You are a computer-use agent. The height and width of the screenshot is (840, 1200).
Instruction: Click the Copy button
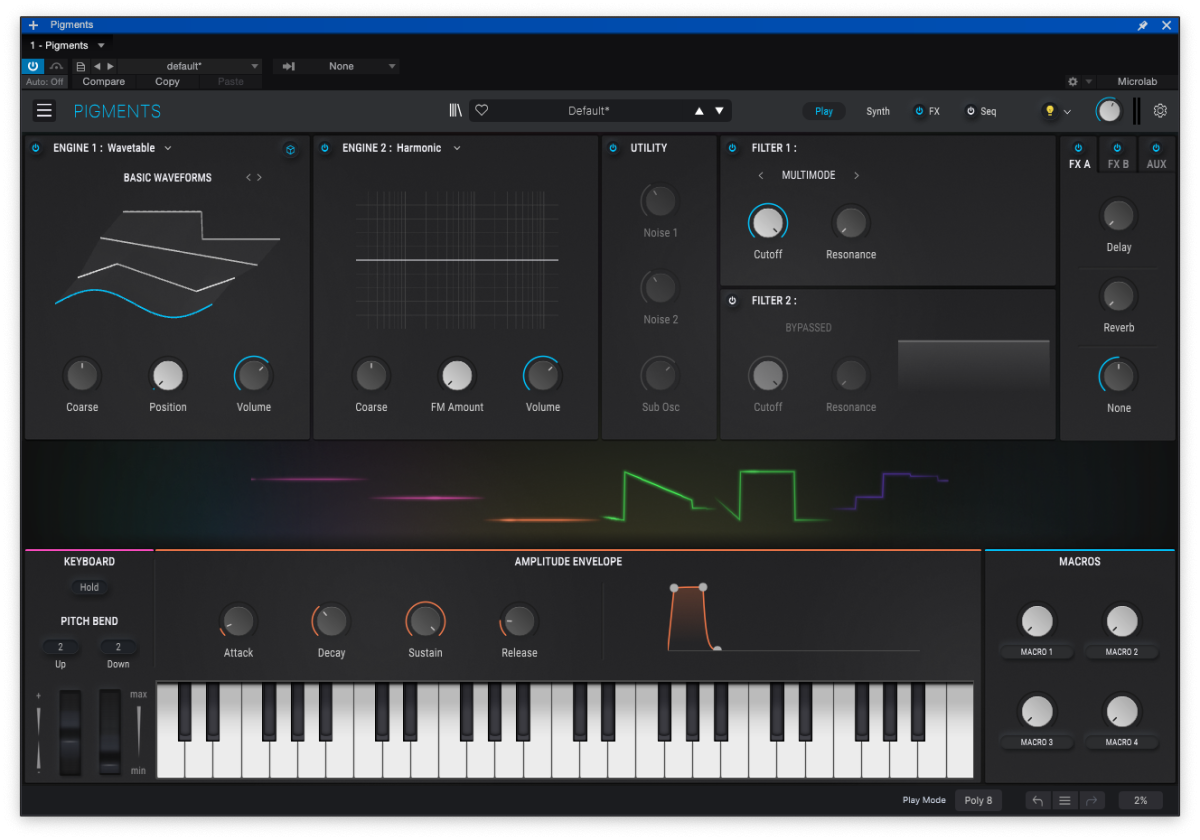pyautogui.click(x=167, y=82)
